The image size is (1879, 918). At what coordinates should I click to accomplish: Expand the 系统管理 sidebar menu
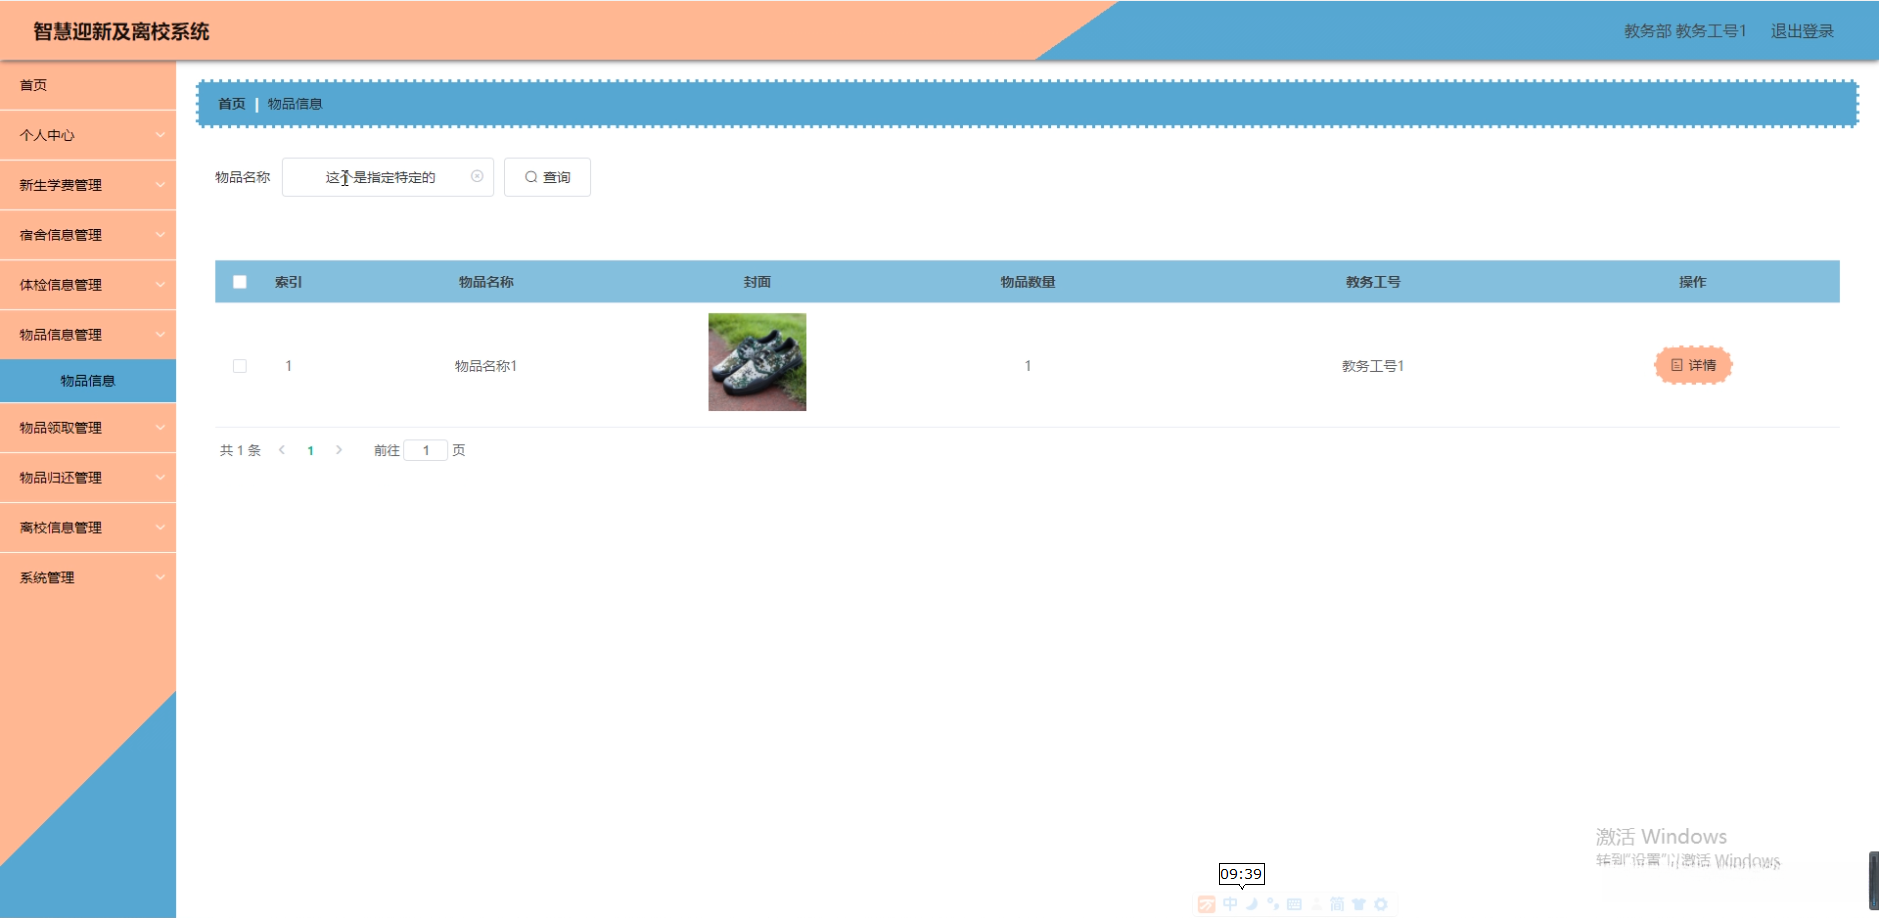[88, 578]
